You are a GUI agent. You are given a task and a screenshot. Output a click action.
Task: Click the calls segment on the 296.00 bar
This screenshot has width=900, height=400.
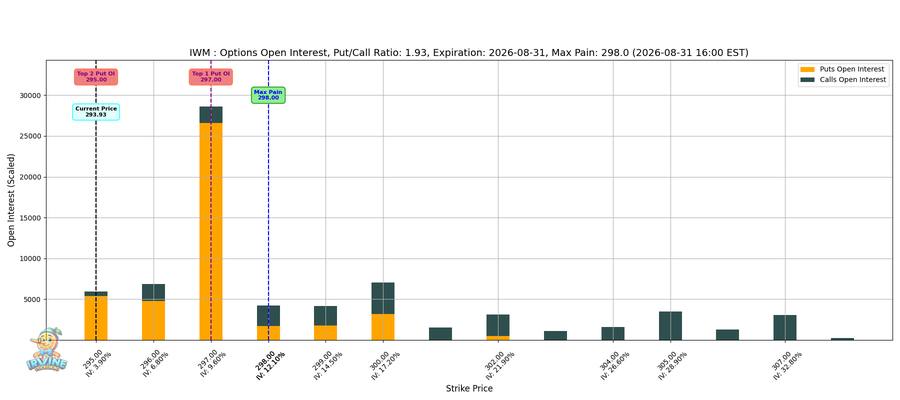coord(153,292)
